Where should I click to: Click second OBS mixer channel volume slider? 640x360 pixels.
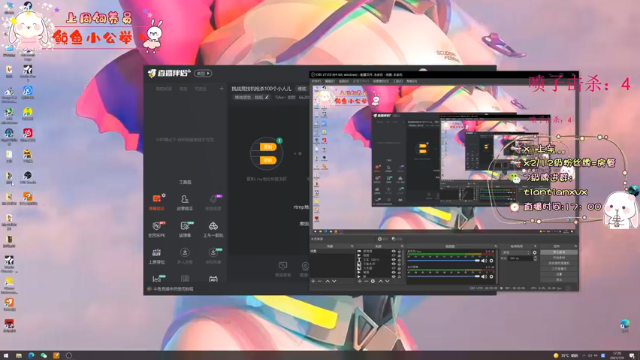(444, 277)
